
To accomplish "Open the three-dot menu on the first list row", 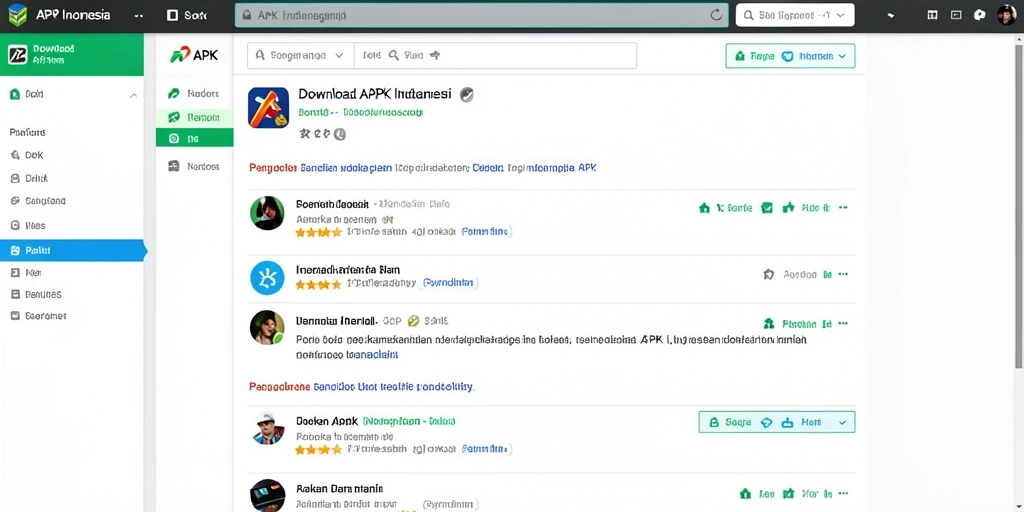I will click(x=843, y=208).
